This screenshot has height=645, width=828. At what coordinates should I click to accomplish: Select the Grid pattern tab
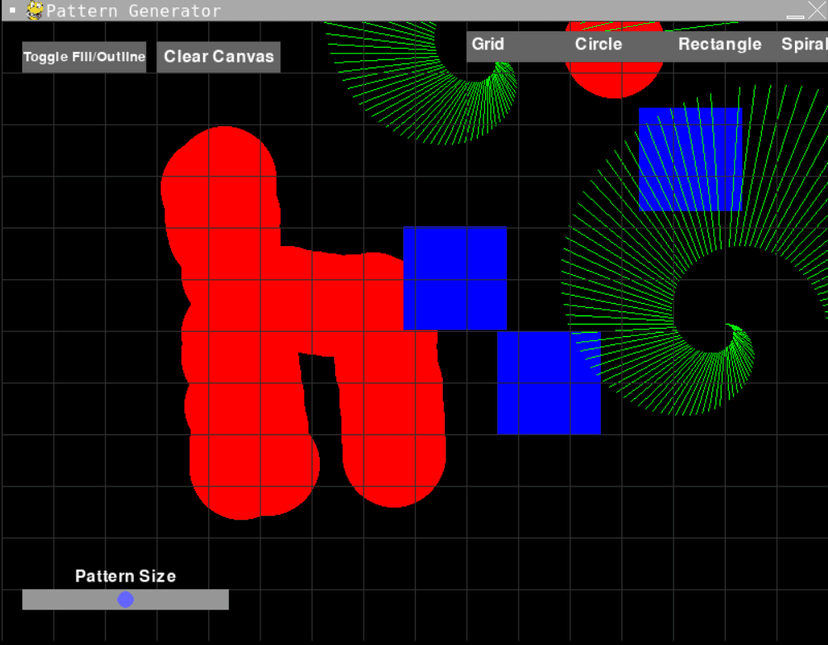click(488, 45)
